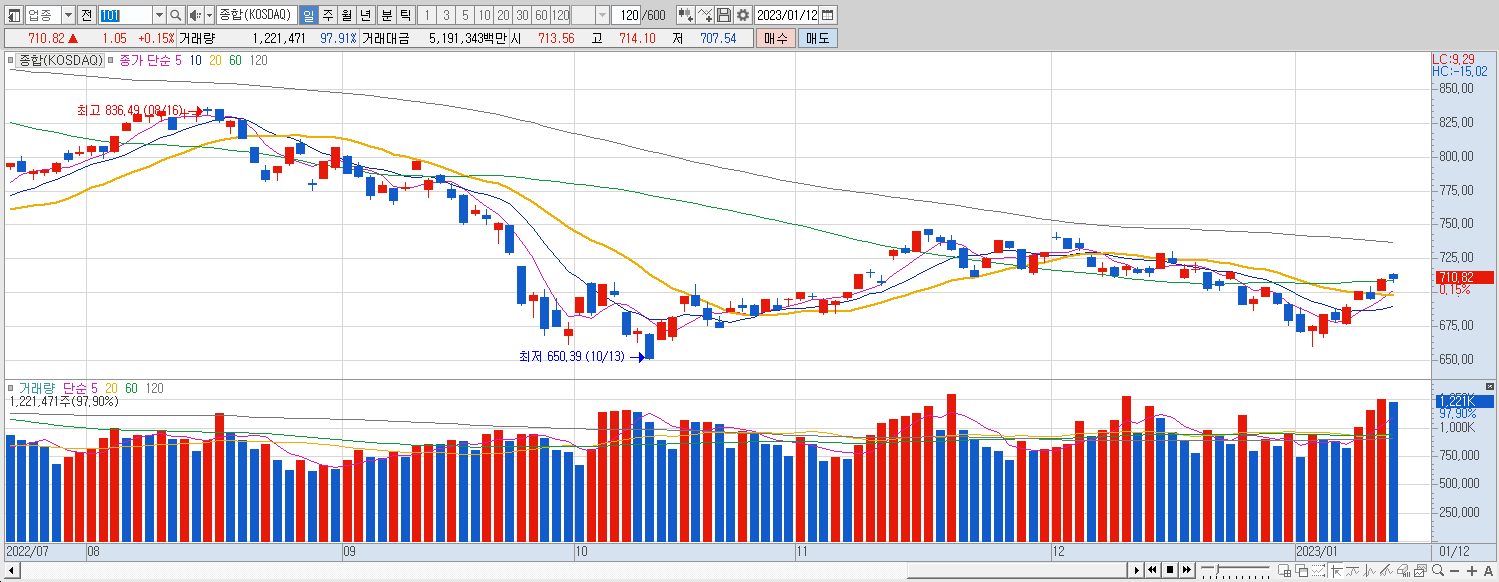Viewport: 1499px width, 582px height.
Task: Open the calendar date picker icon
Action: click(x=829, y=15)
